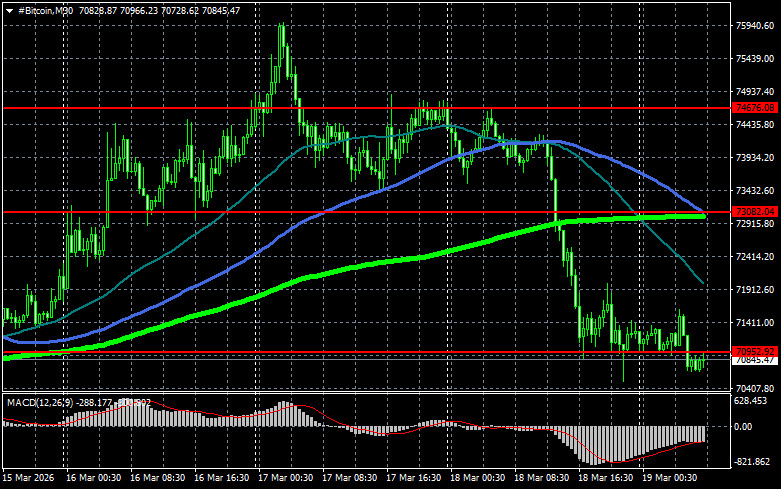Click the 74937.40 price axis label
Image resolution: width=781 pixels, height=489 pixels.
tap(755, 92)
